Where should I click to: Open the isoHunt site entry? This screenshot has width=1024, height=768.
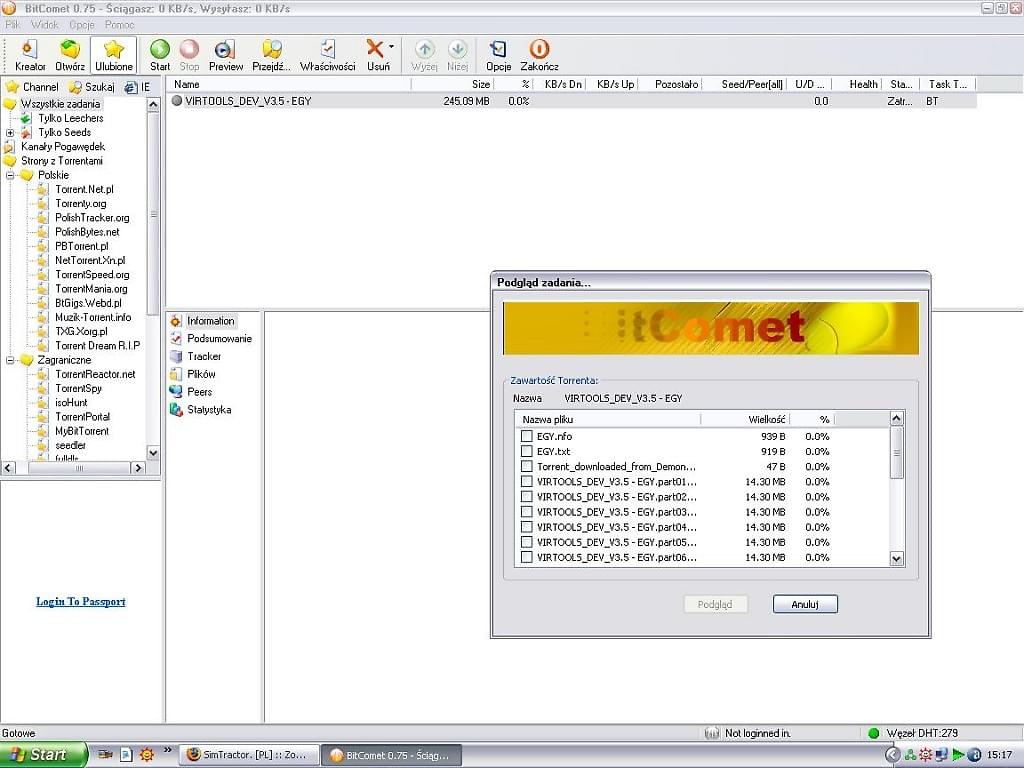pyautogui.click(x=71, y=402)
